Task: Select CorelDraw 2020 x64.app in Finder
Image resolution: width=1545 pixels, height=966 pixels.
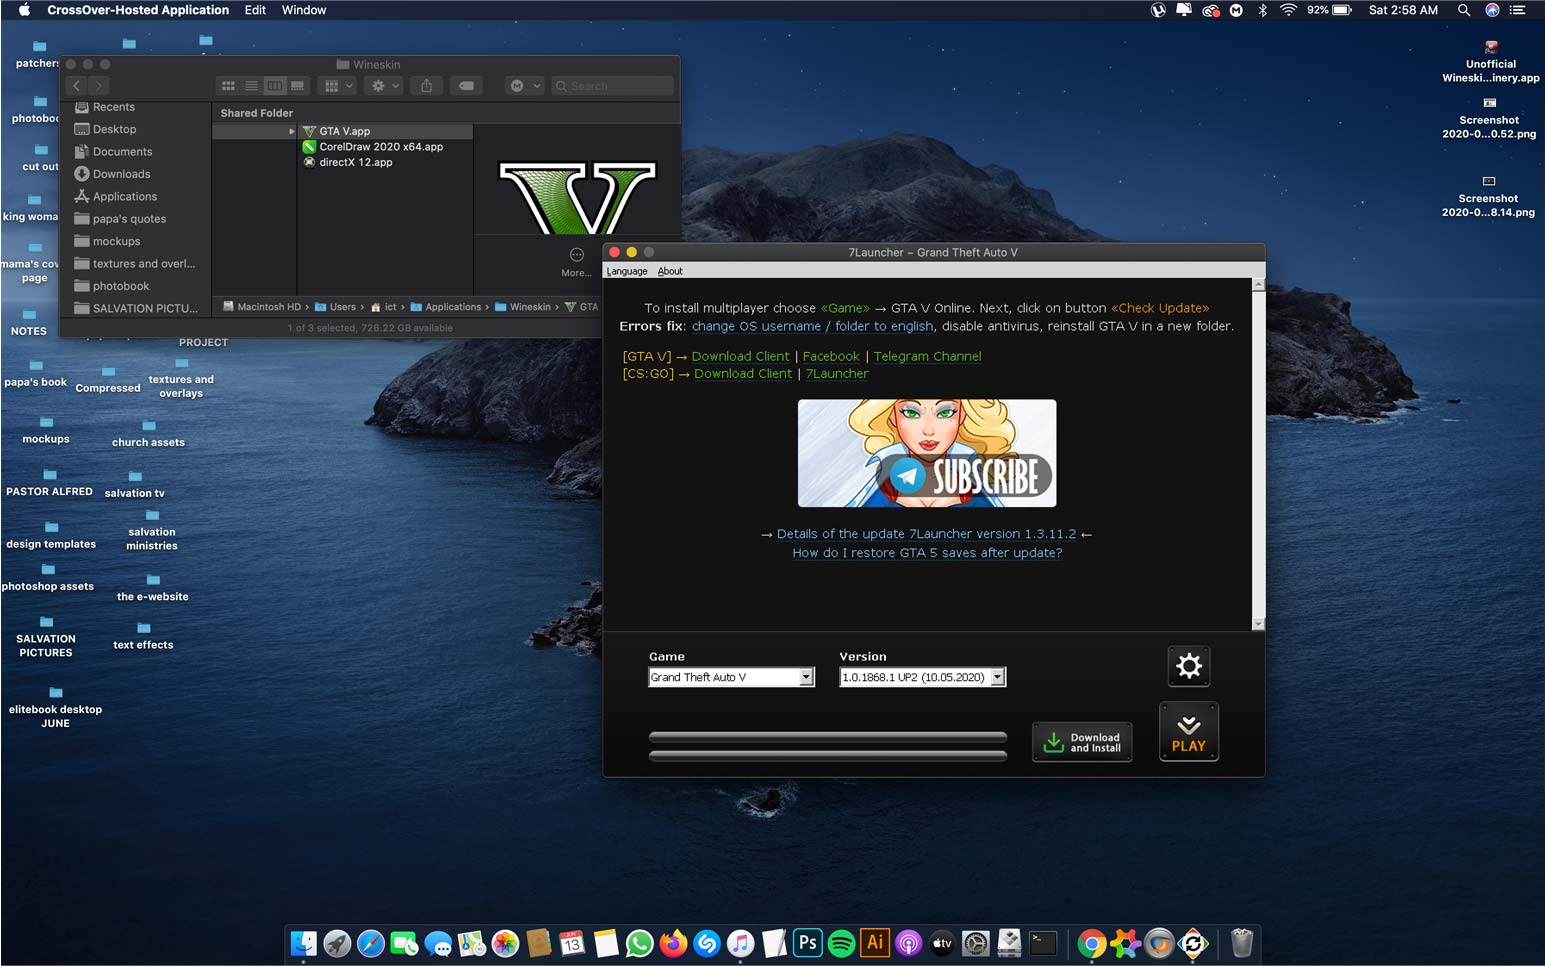Action: click(381, 146)
